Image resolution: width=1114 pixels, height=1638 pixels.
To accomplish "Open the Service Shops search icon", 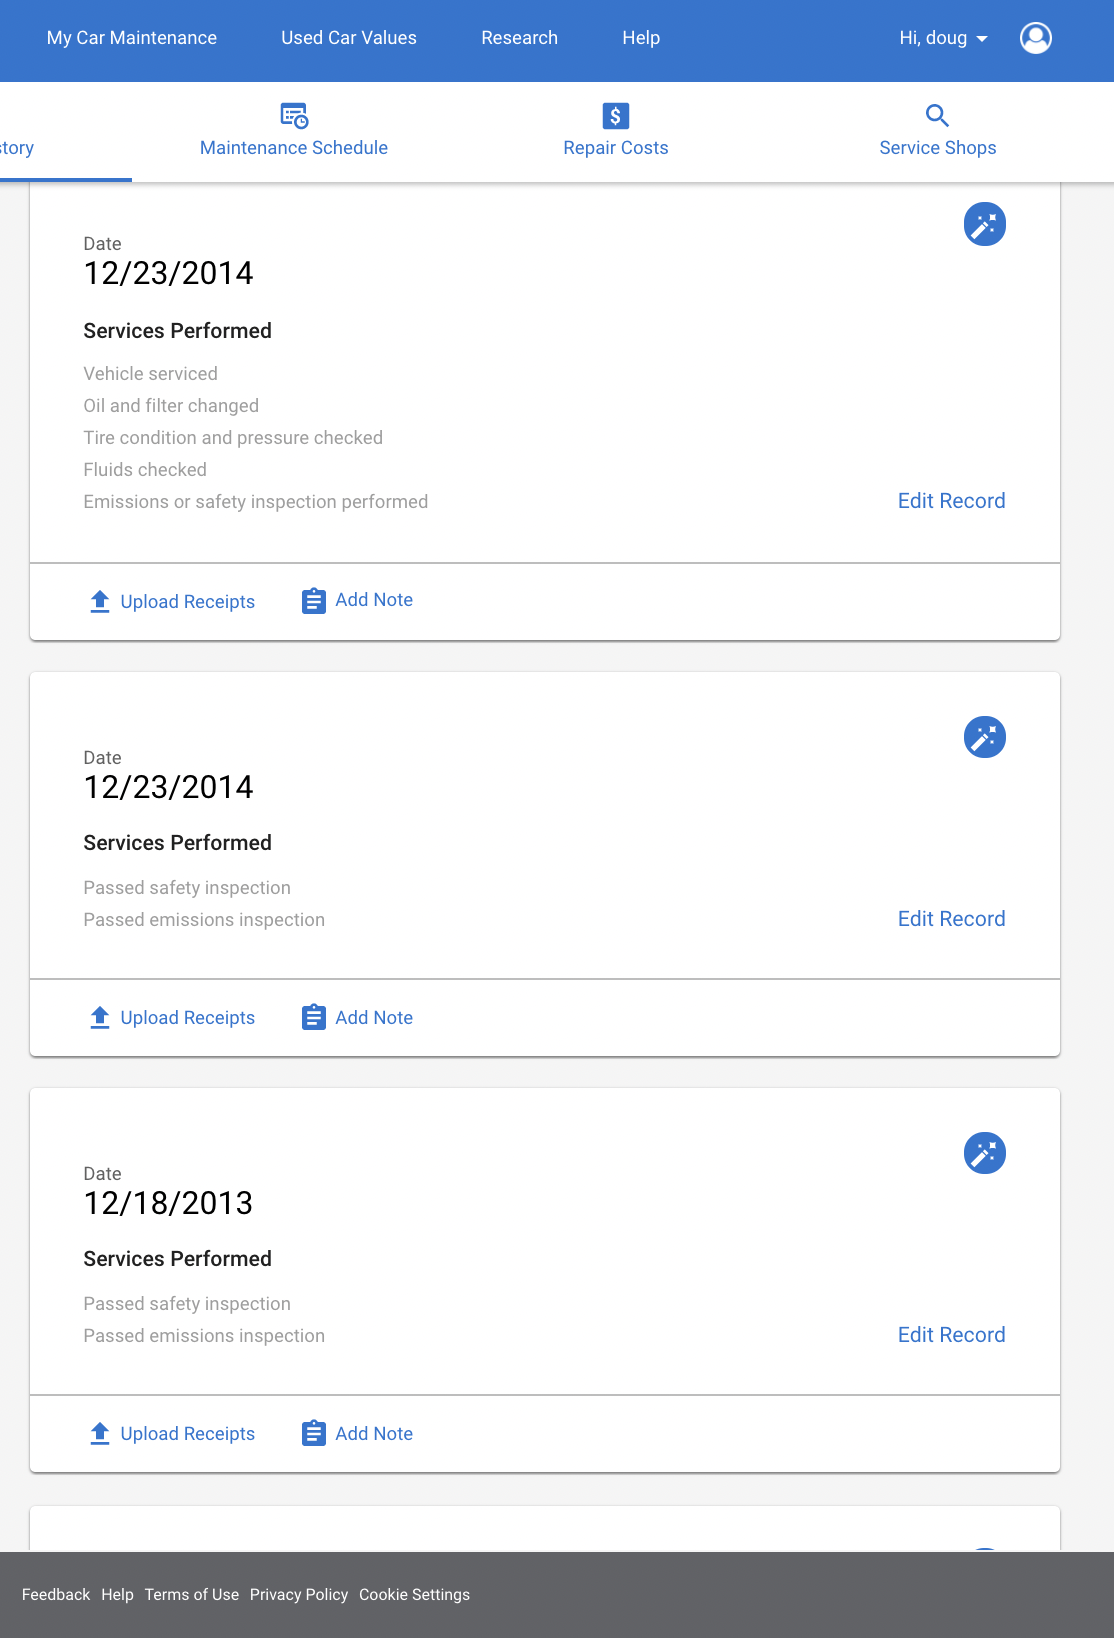I will point(937,116).
